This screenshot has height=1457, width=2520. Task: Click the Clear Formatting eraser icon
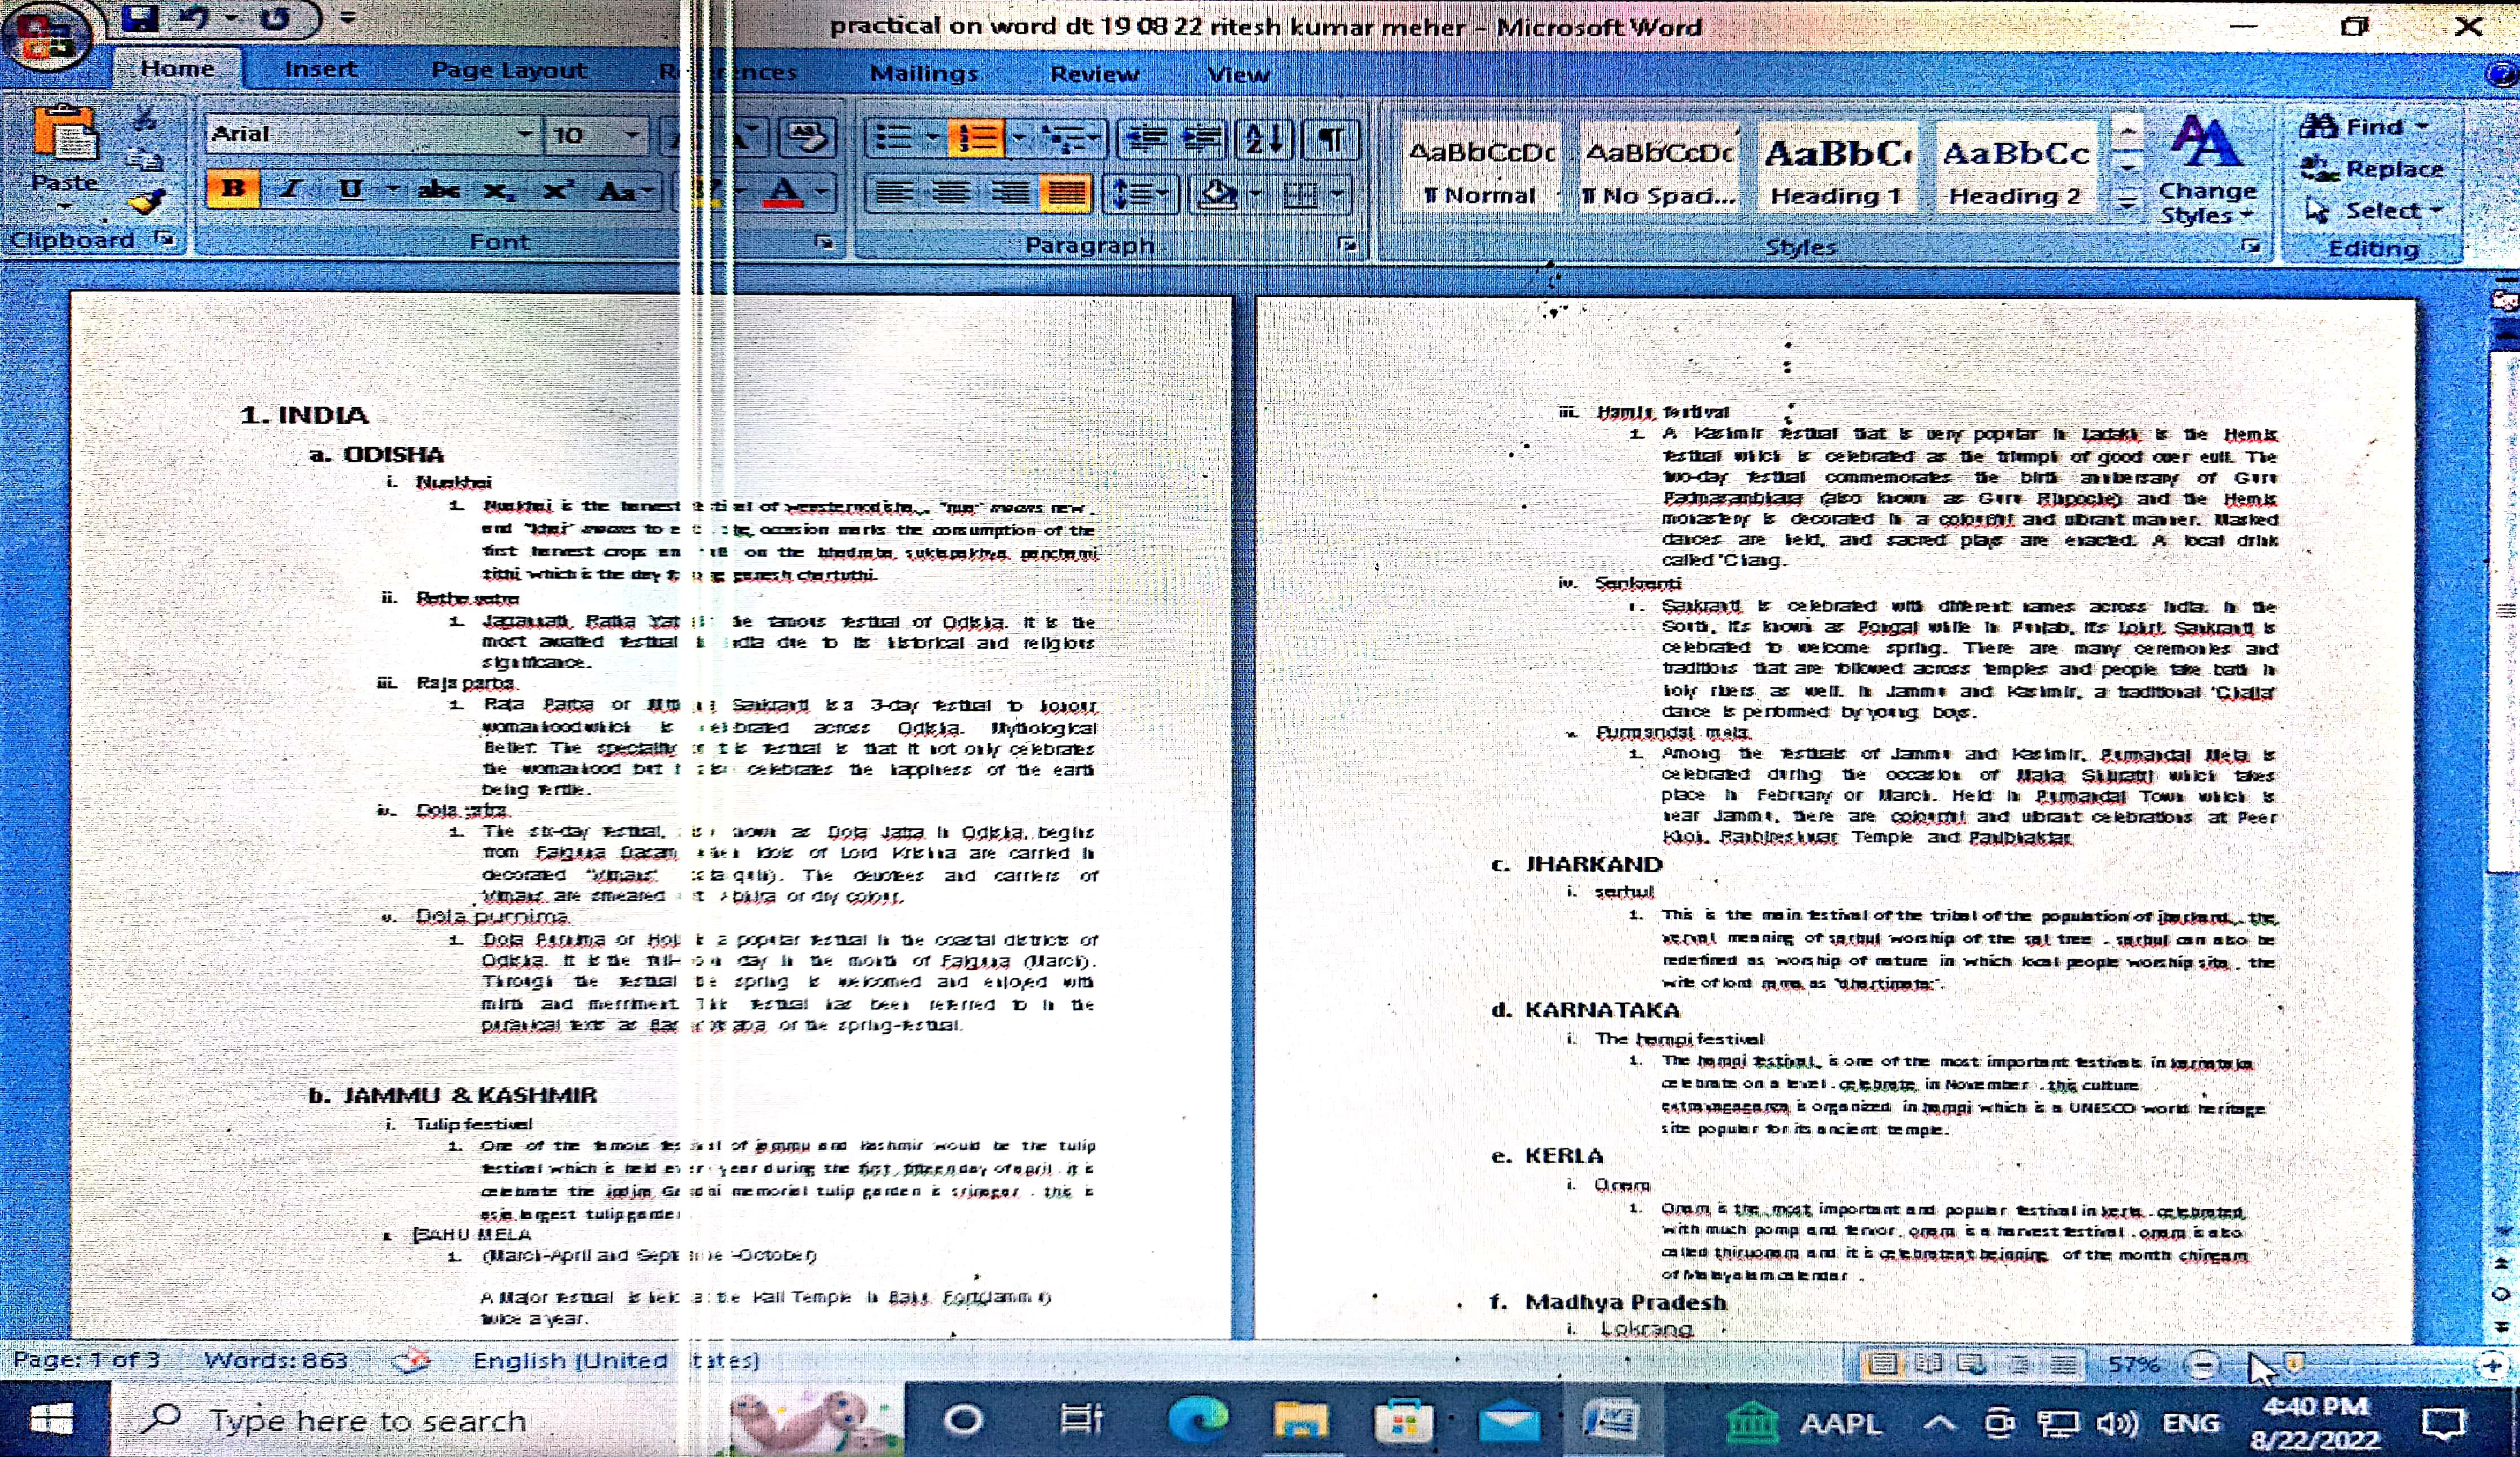point(806,137)
